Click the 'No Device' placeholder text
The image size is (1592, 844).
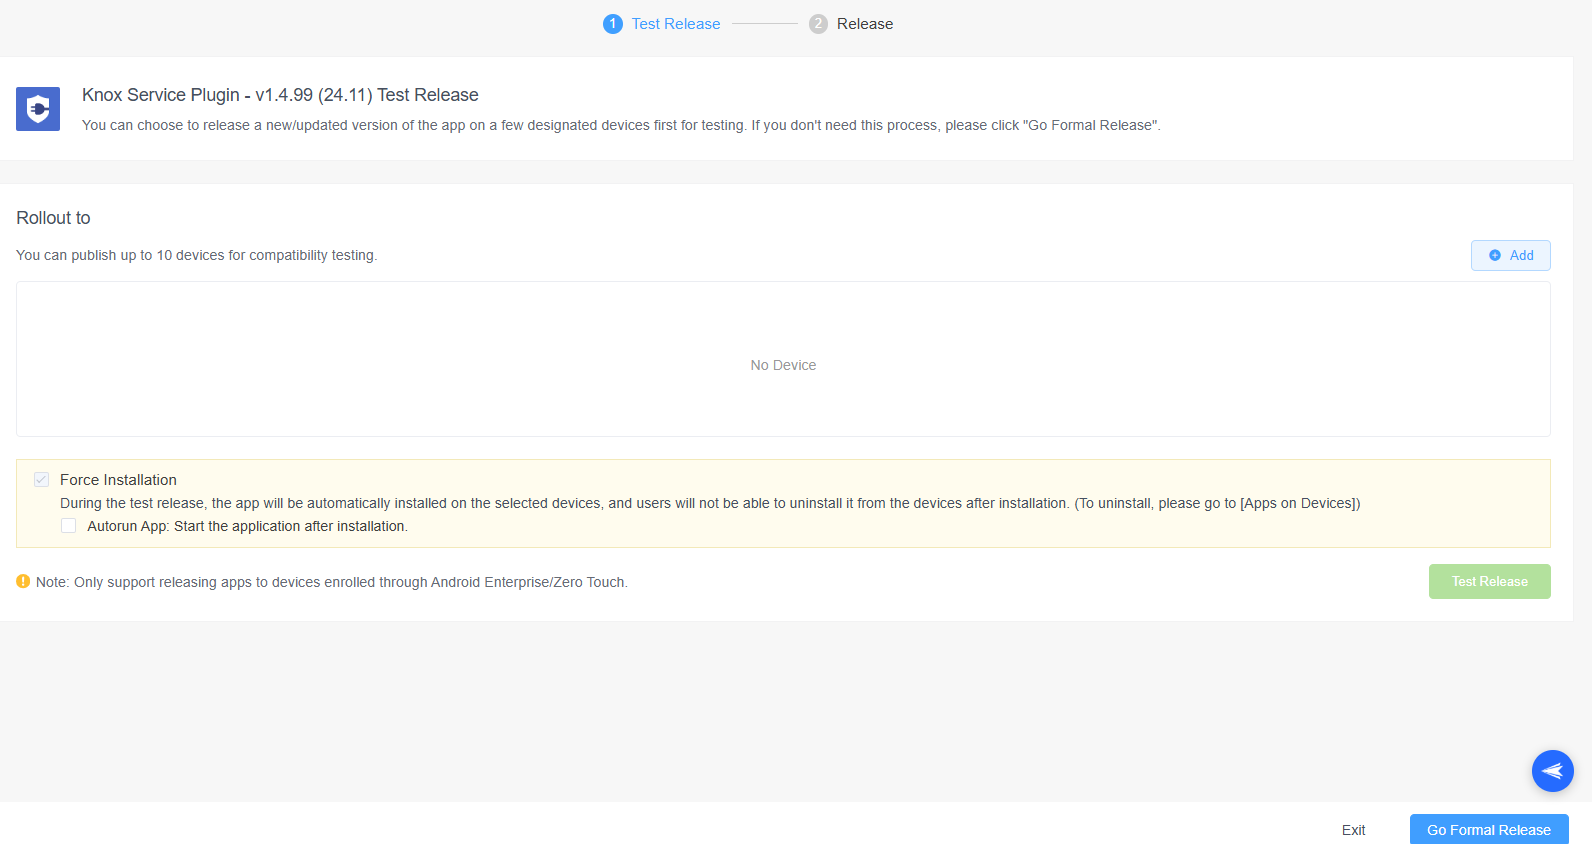point(783,365)
